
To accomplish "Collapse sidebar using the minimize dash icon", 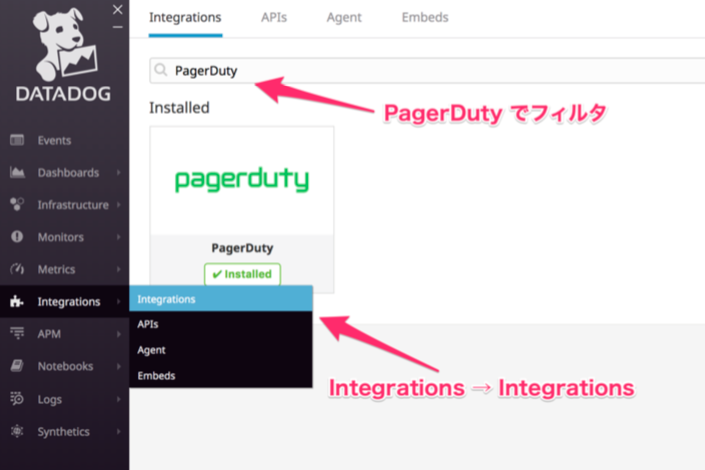I will 118,27.
